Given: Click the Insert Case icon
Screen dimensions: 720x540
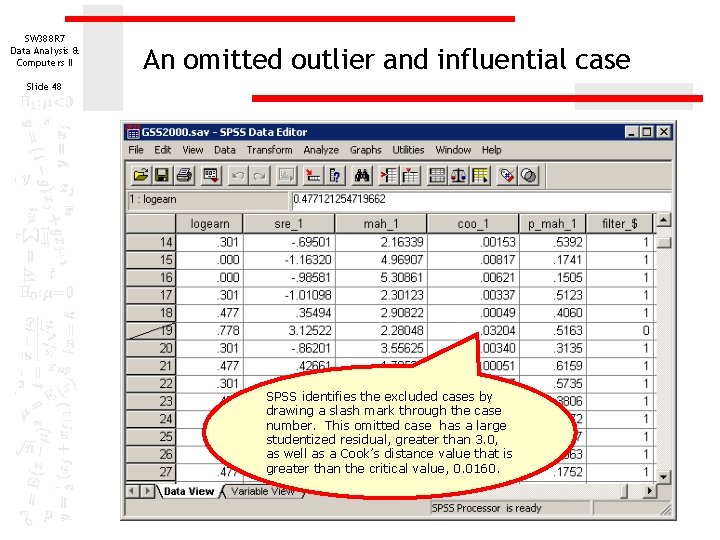Looking at the screenshot, I should 389,175.
